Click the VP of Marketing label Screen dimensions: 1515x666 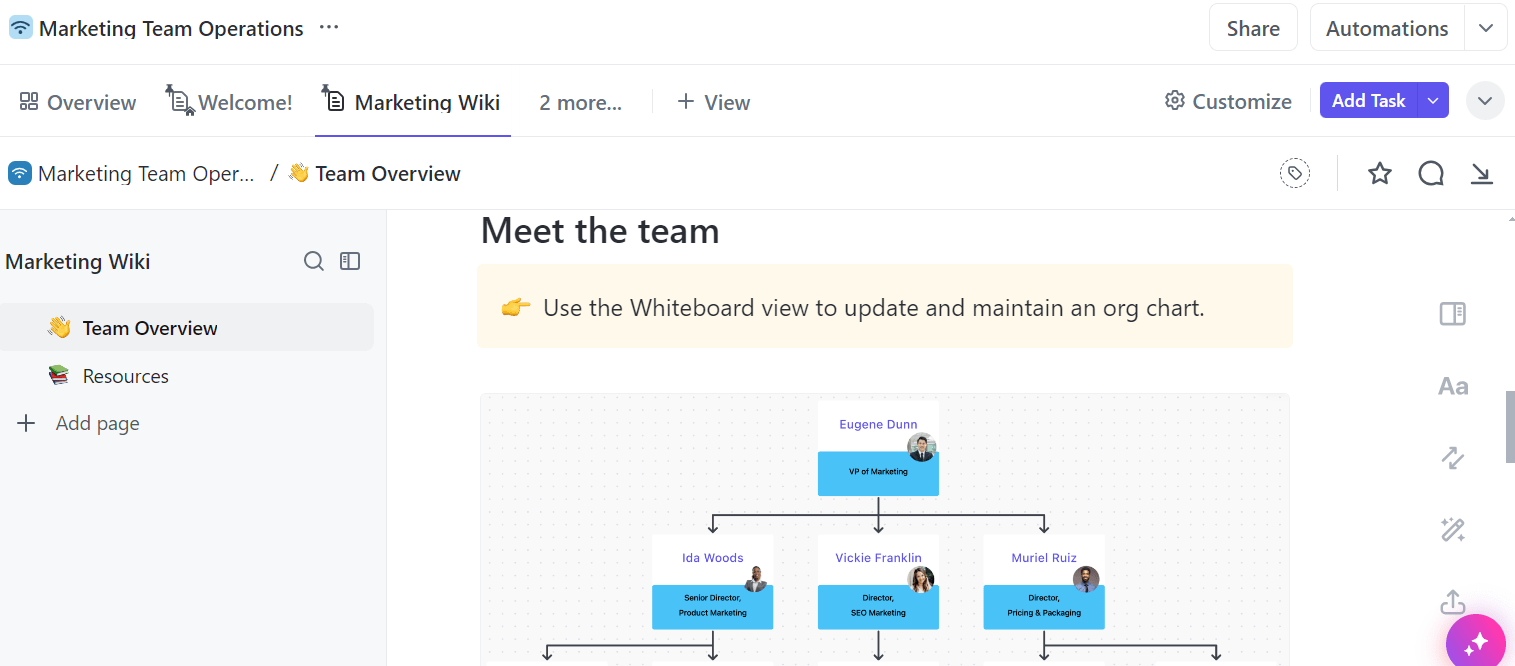tap(878, 472)
